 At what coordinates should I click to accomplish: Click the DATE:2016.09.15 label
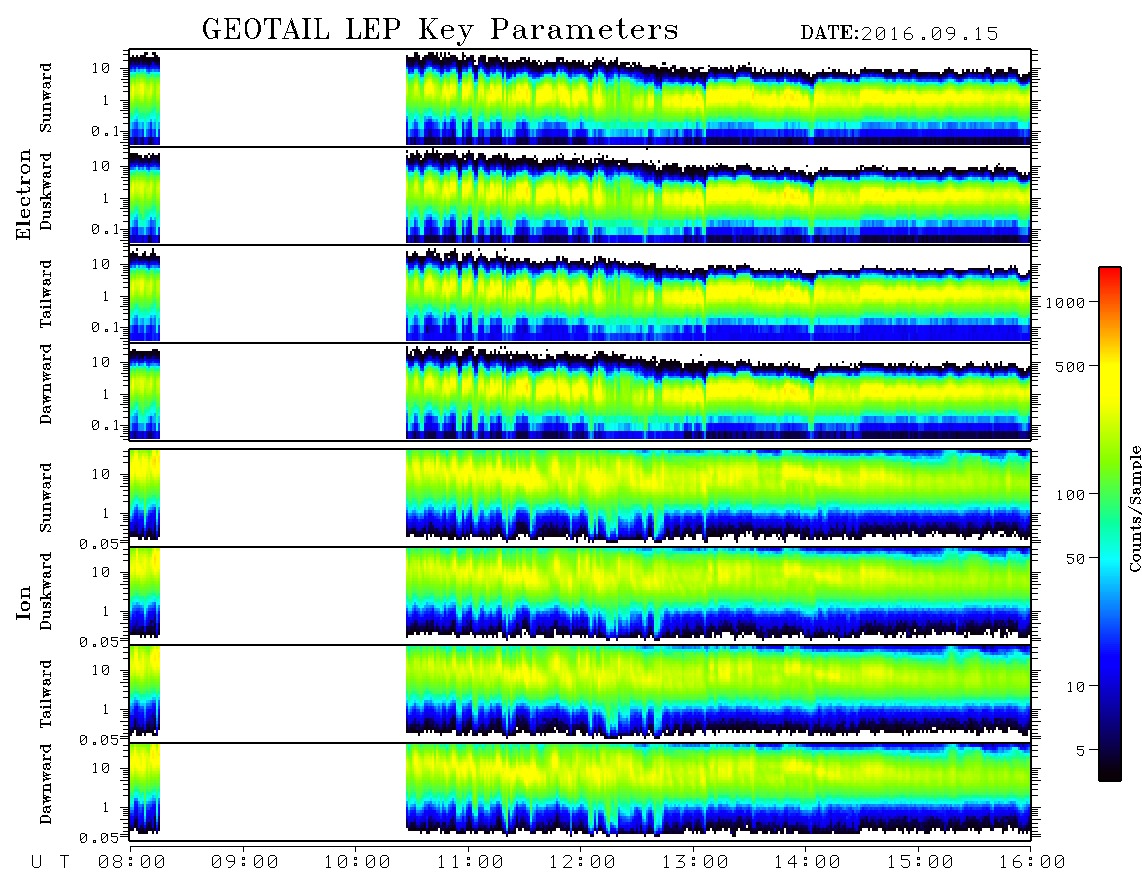click(x=899, y=34)
